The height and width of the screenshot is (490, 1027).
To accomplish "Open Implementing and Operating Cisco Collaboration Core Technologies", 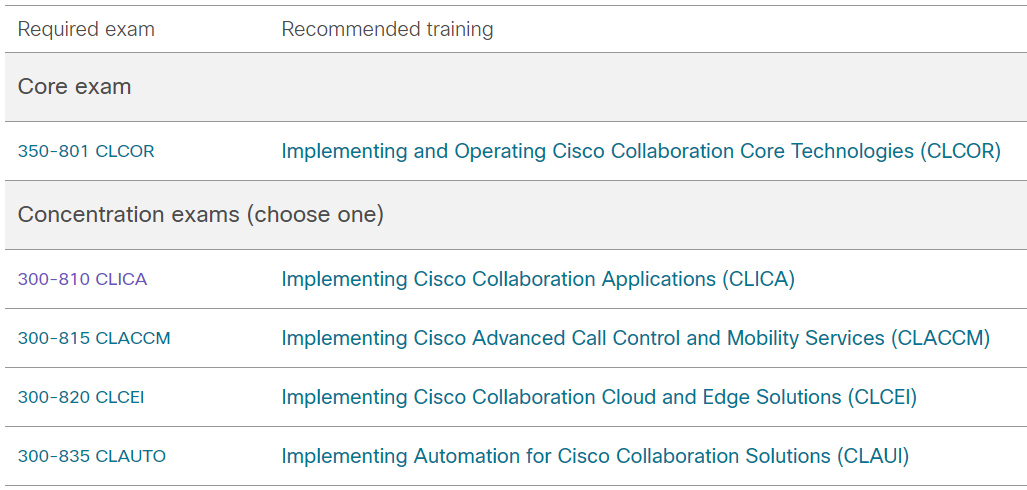I will pyautogui.click(x=640, y=152).
